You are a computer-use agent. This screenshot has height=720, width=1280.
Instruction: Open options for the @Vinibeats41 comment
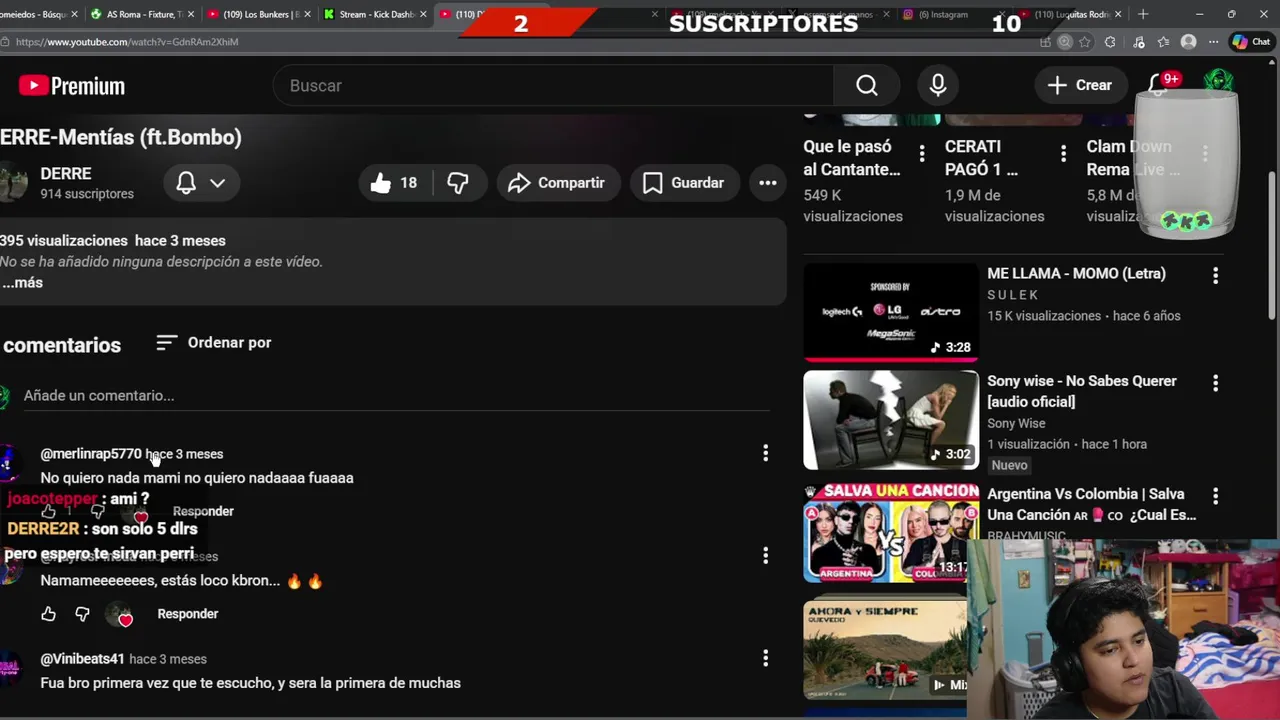pos(766,658)
